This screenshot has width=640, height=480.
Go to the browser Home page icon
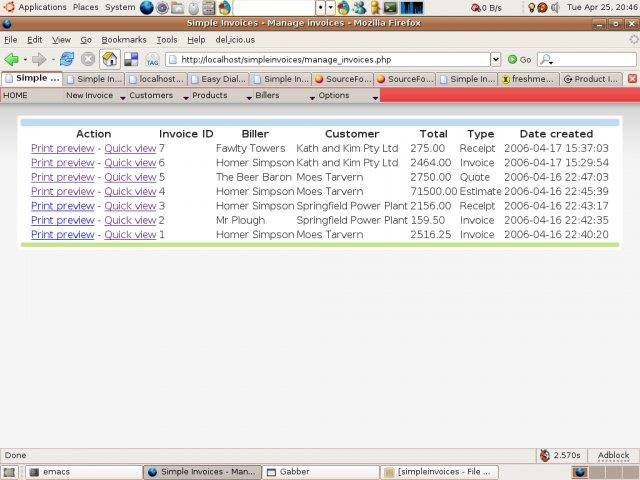pos(109,59)
